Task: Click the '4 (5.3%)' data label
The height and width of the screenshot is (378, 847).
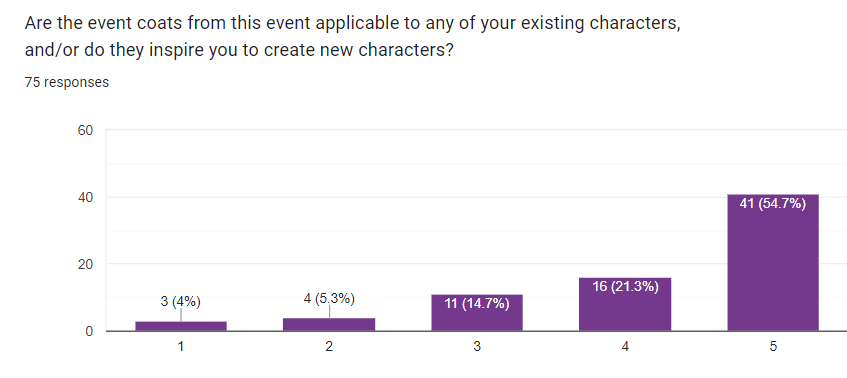Action: (329, 299)
